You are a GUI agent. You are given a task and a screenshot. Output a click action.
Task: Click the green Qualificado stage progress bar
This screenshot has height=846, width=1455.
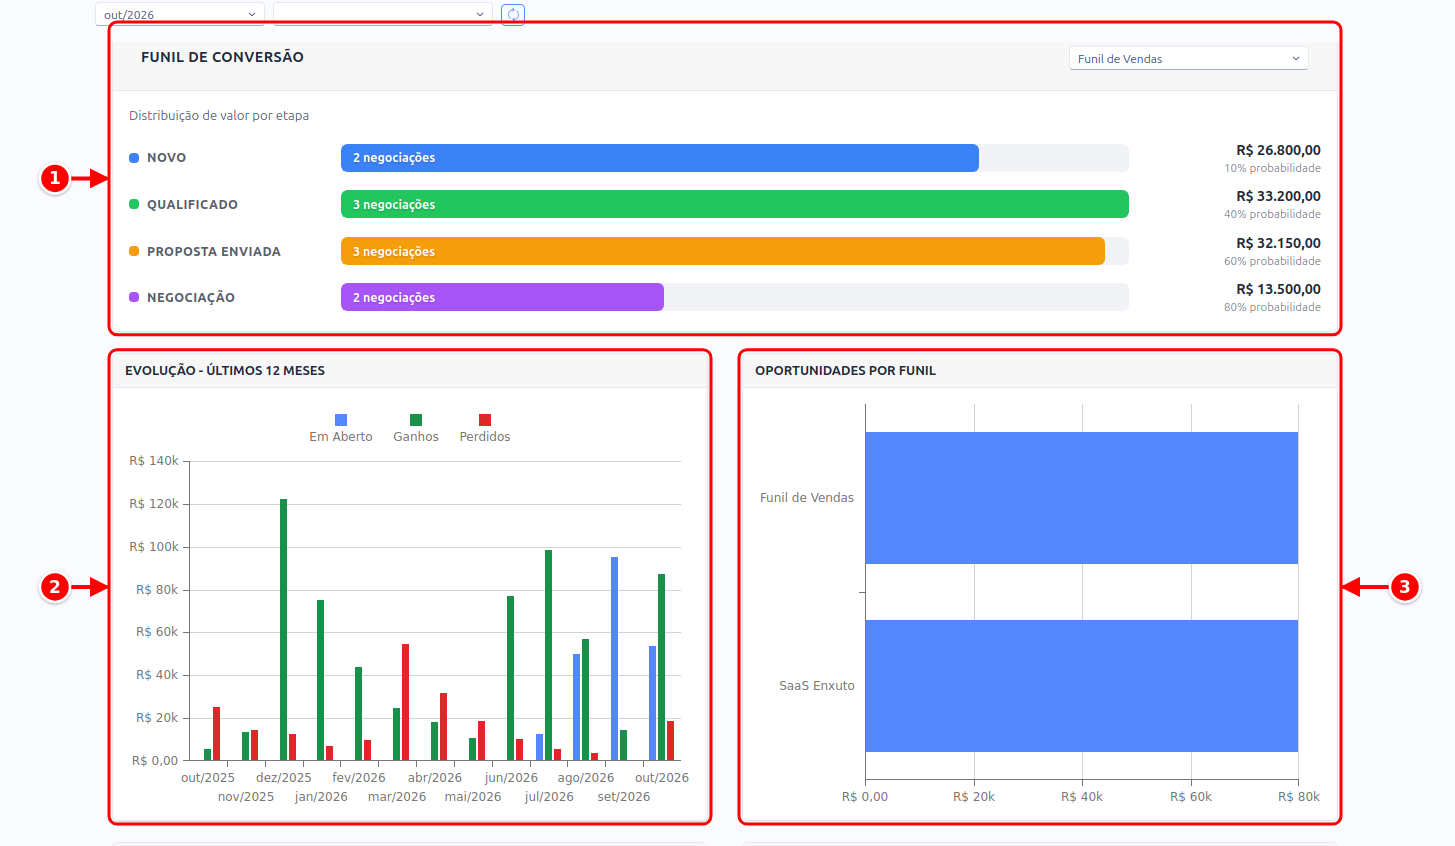pos(735,204)
